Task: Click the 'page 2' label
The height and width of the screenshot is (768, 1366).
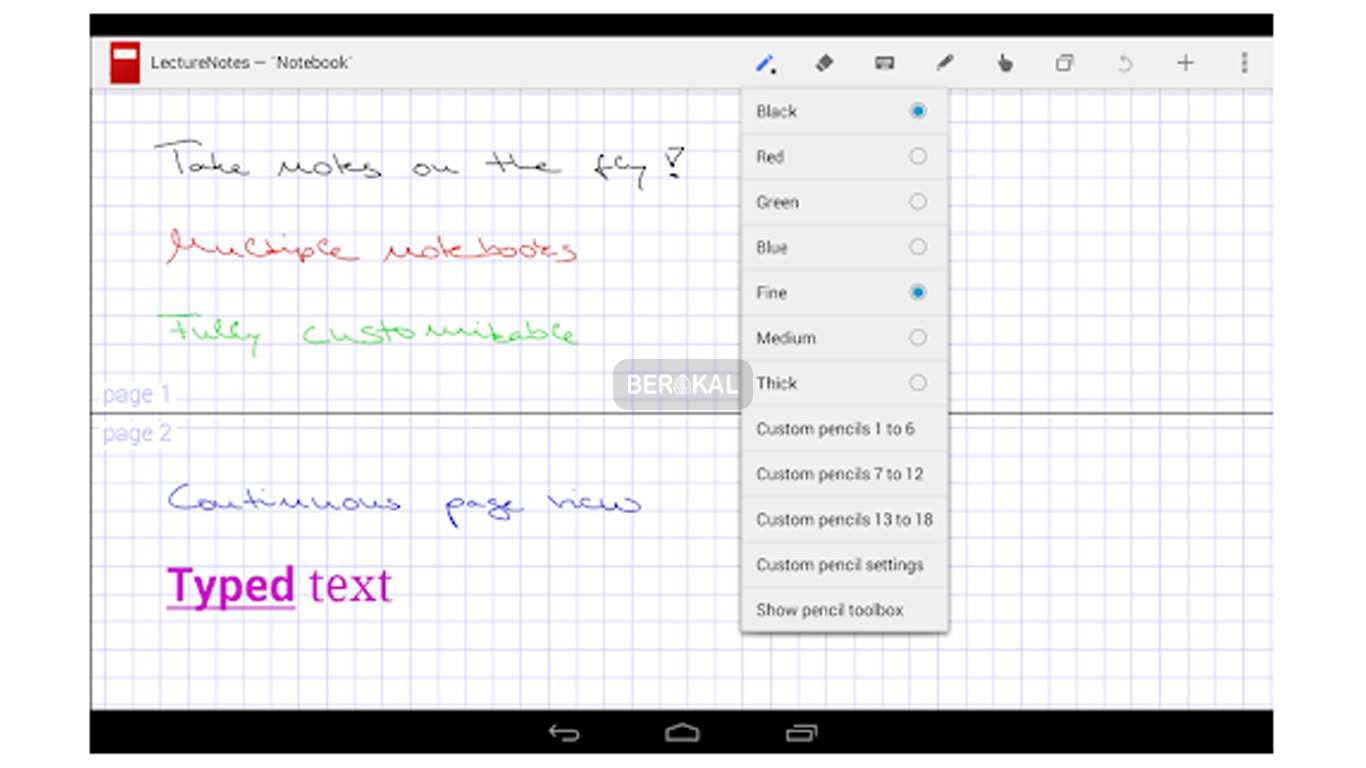Action: coord(136,433)
